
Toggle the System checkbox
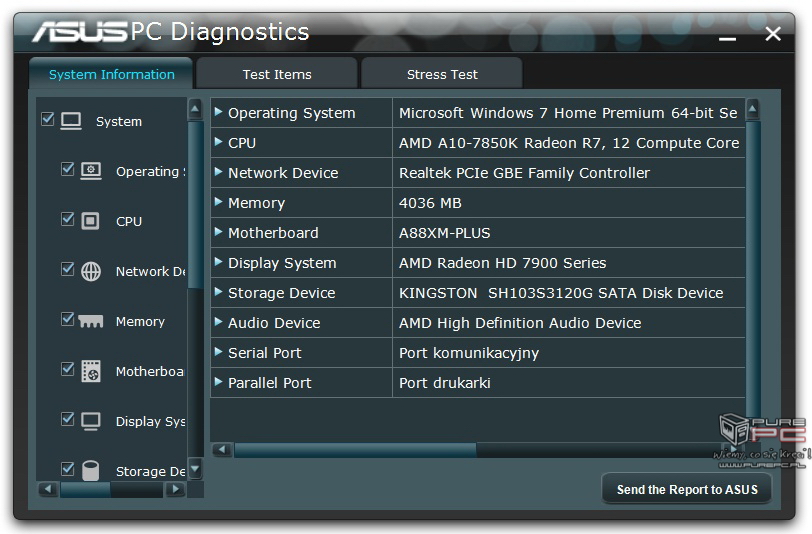48,119
